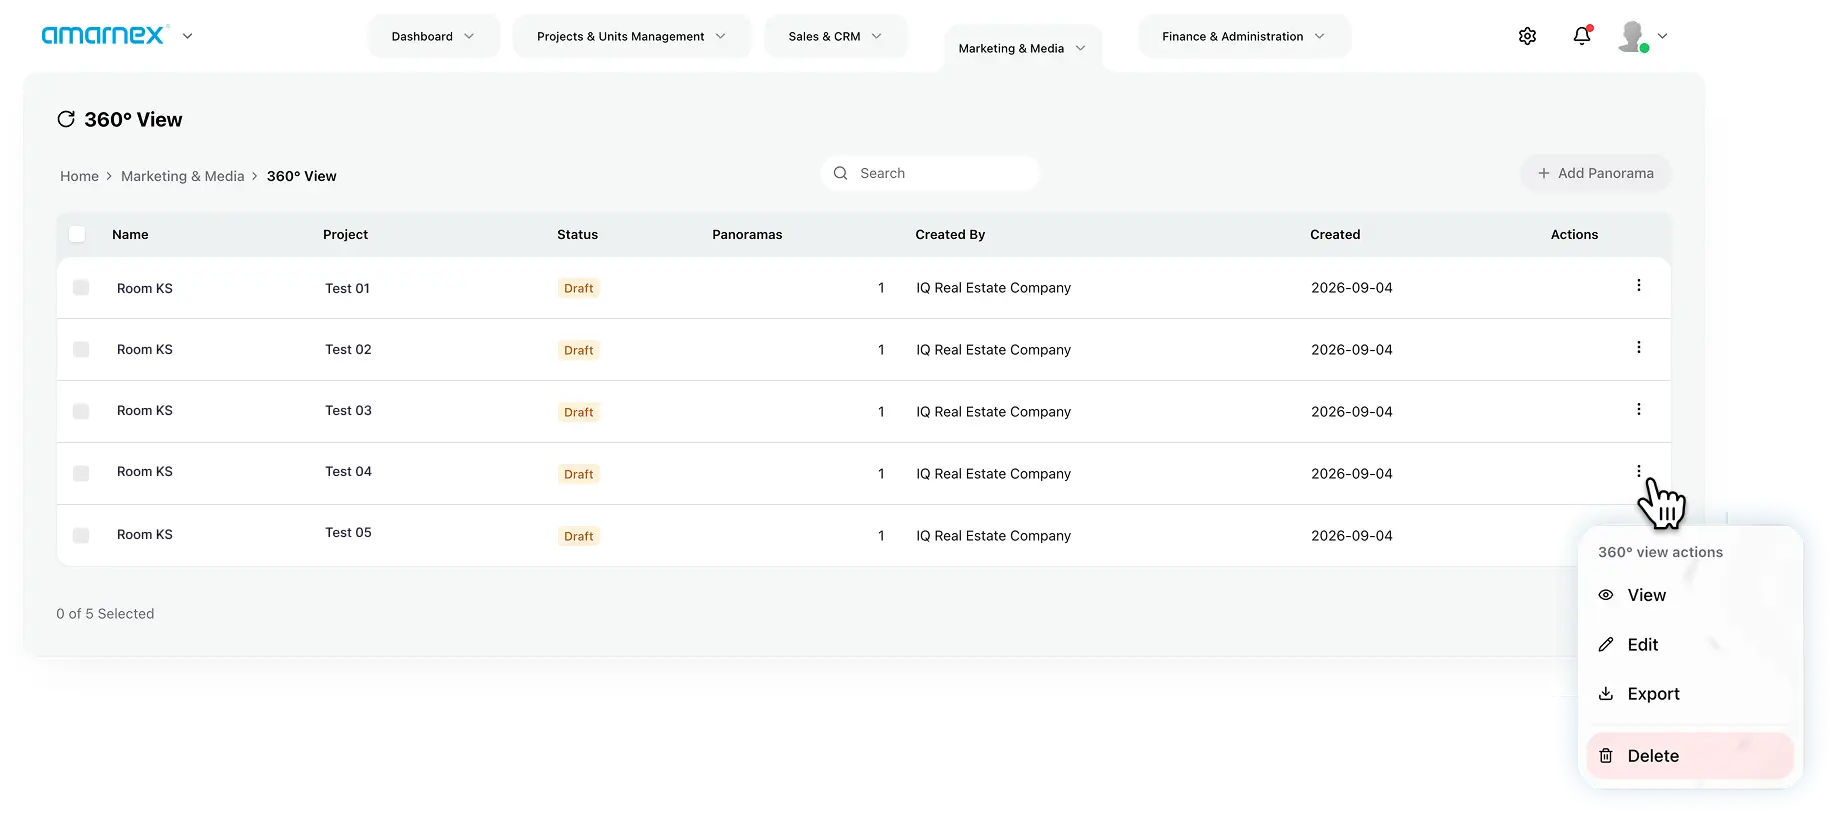The height and width of the screenshot is (814, 1832).
Task: Click the Add Panorama button
Action: pyautogui.click(x=1596, y=173)
